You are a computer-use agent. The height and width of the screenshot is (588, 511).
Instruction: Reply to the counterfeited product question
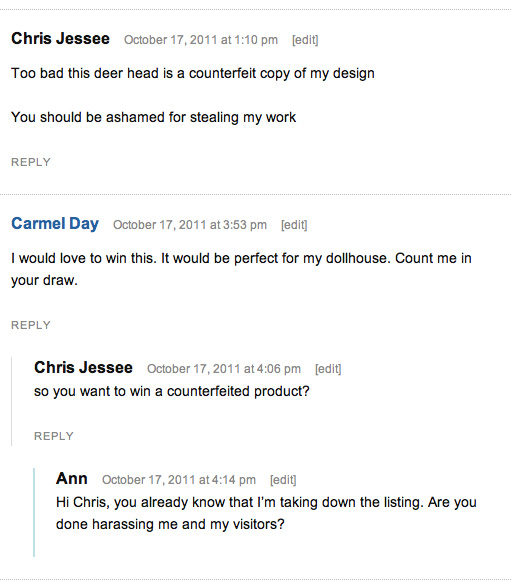[x=54, y=436]
